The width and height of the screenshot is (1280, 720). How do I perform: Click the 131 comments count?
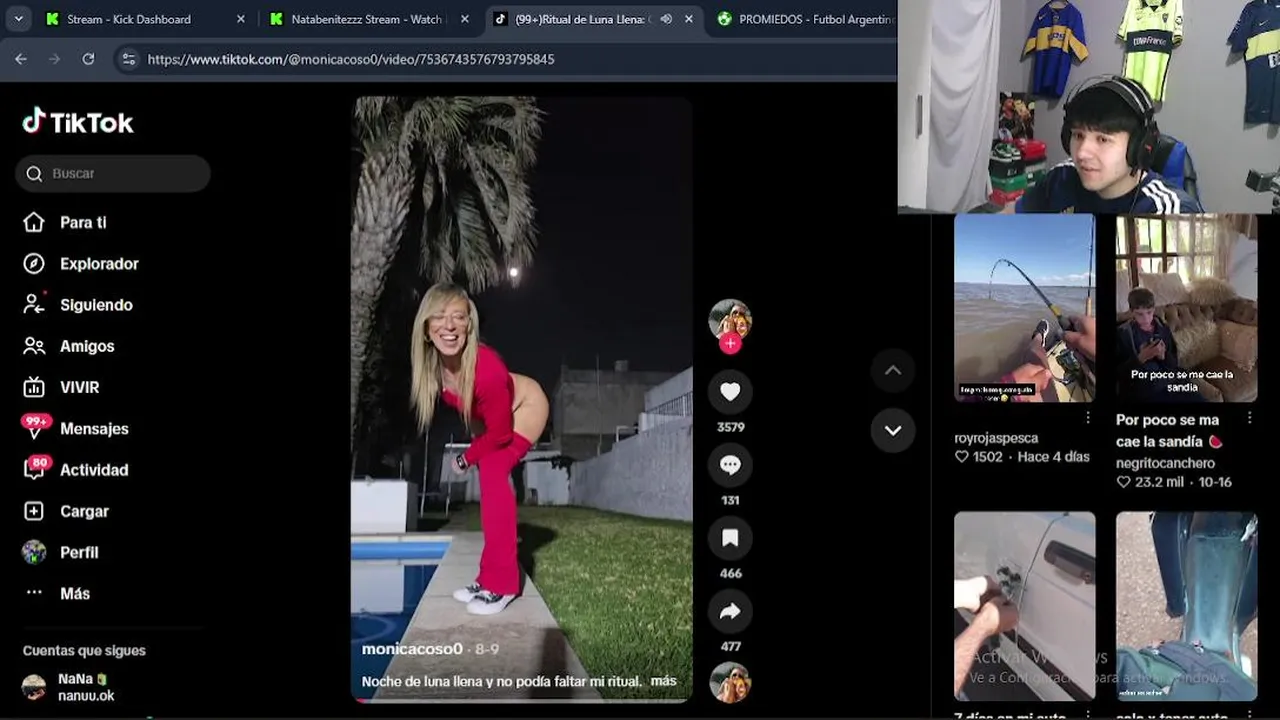click(730, 500)
